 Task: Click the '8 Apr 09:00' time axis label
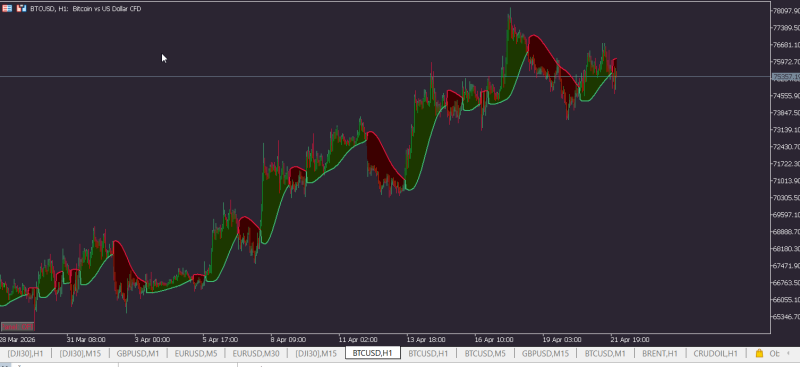click(288, 339)
